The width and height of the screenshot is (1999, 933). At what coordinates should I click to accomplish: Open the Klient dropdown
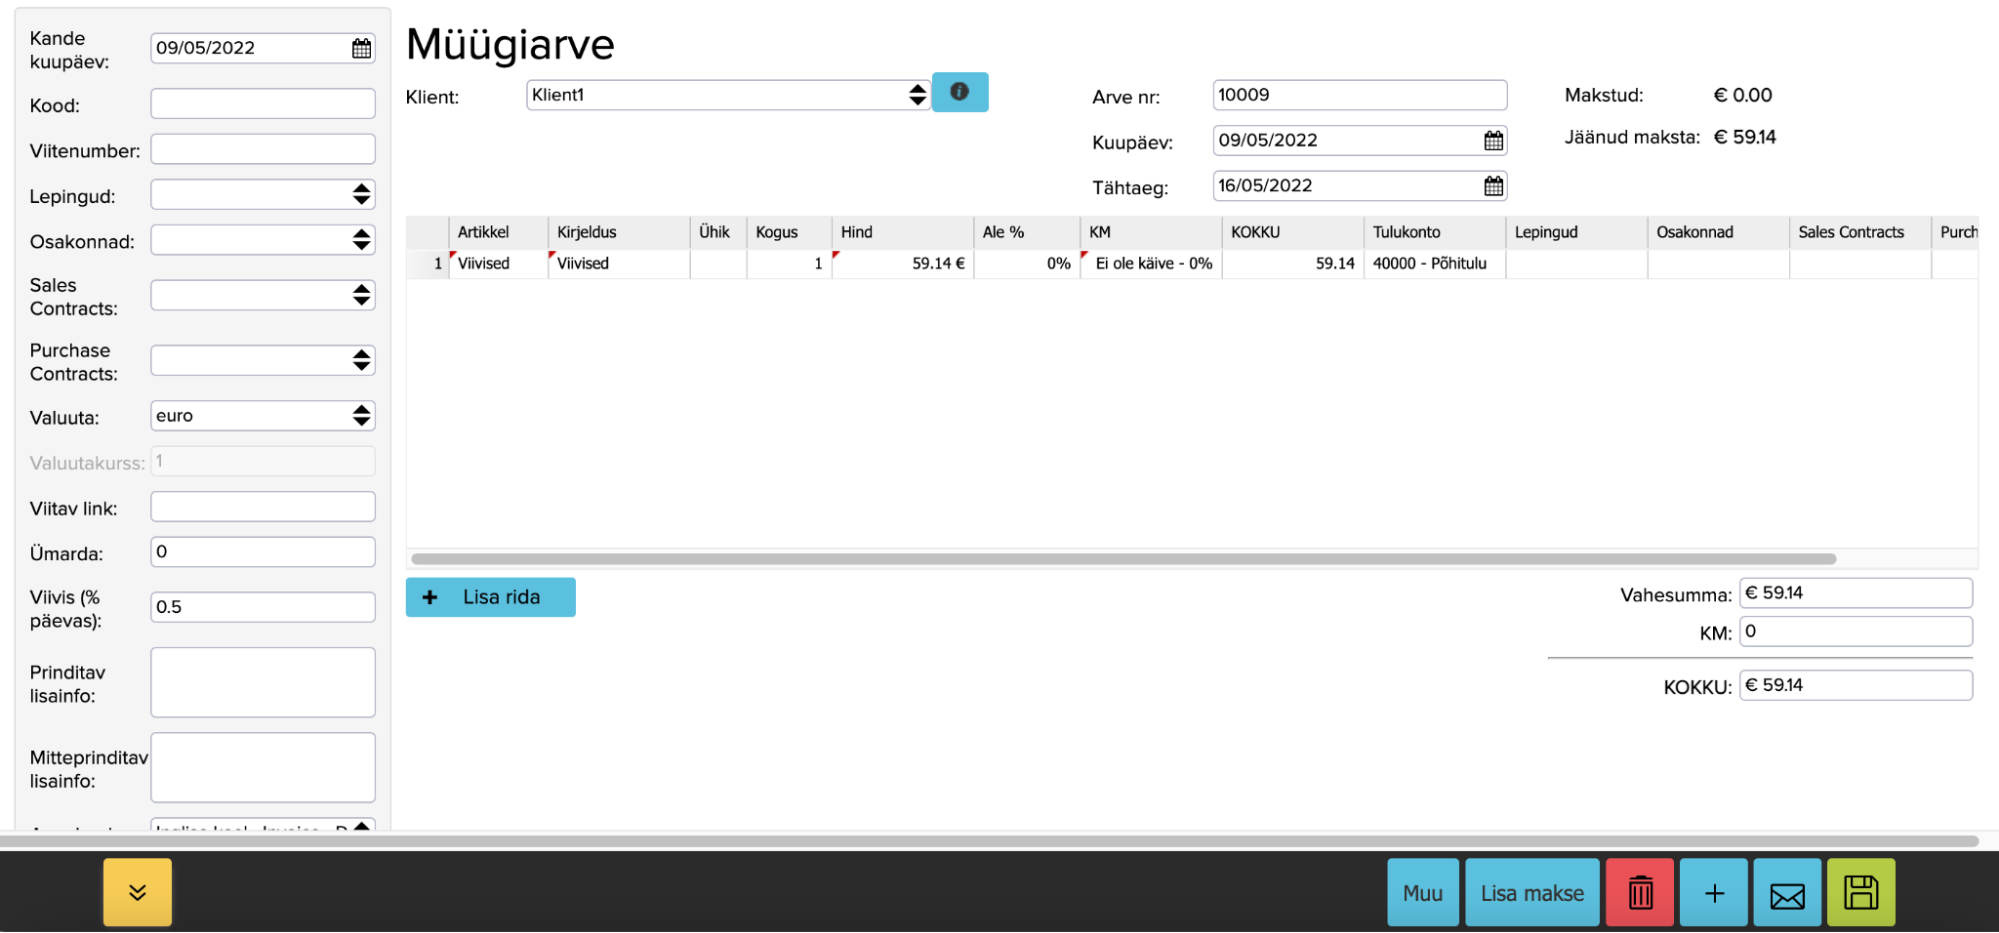click(x=727, y=95)
